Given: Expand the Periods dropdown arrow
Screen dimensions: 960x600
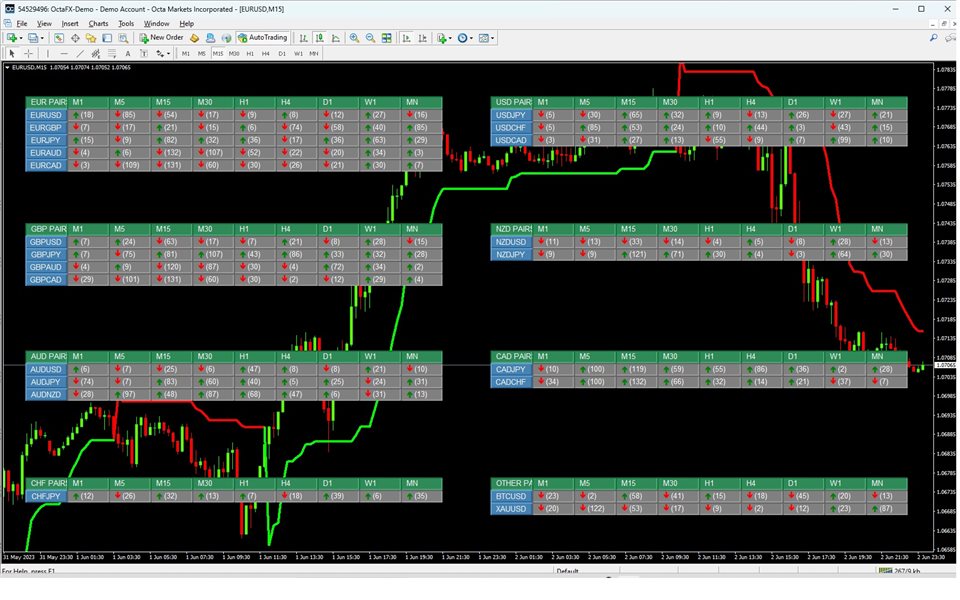Looking at the screenshot, I should [471, 38].
